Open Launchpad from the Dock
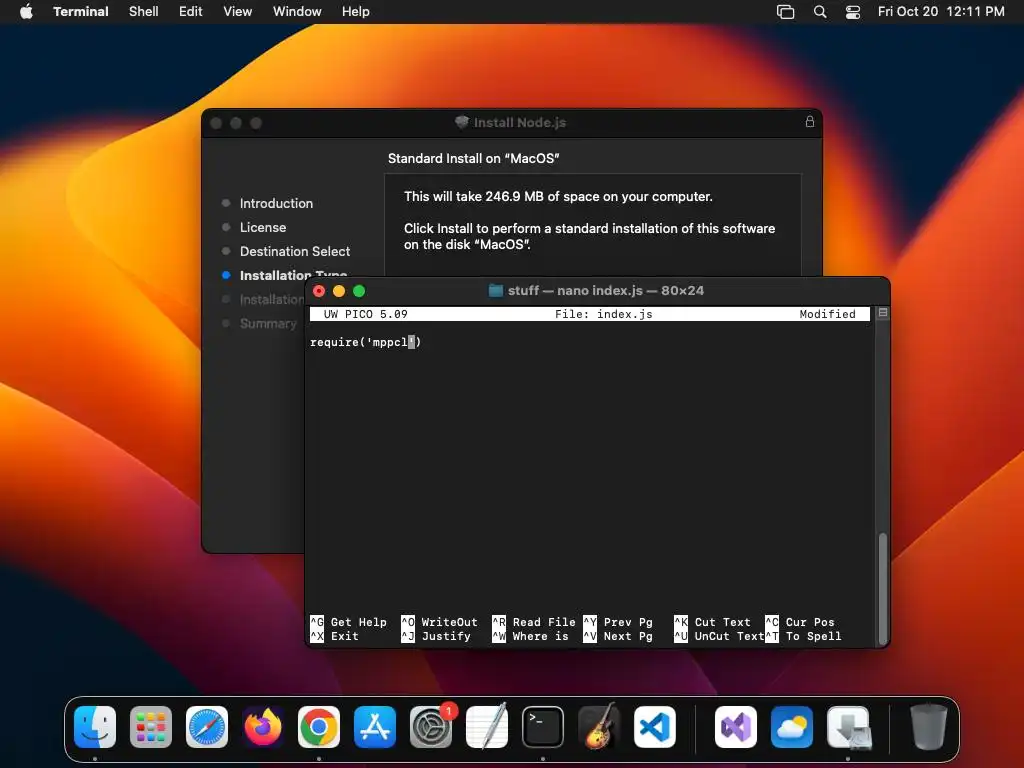This screenshot has width=1024, height=768. [151, 727]
